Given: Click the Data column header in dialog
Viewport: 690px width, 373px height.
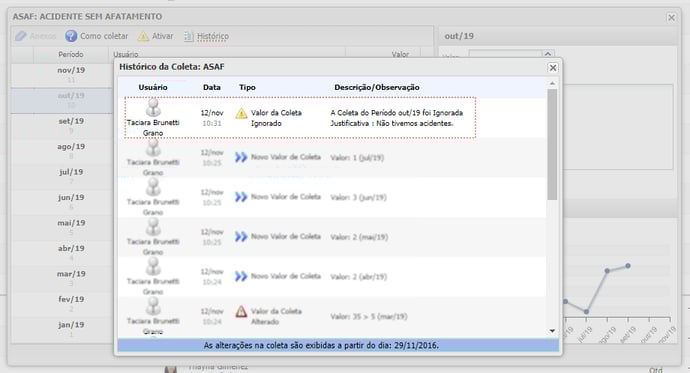Looking at the screenshot, I should (212, 87).
